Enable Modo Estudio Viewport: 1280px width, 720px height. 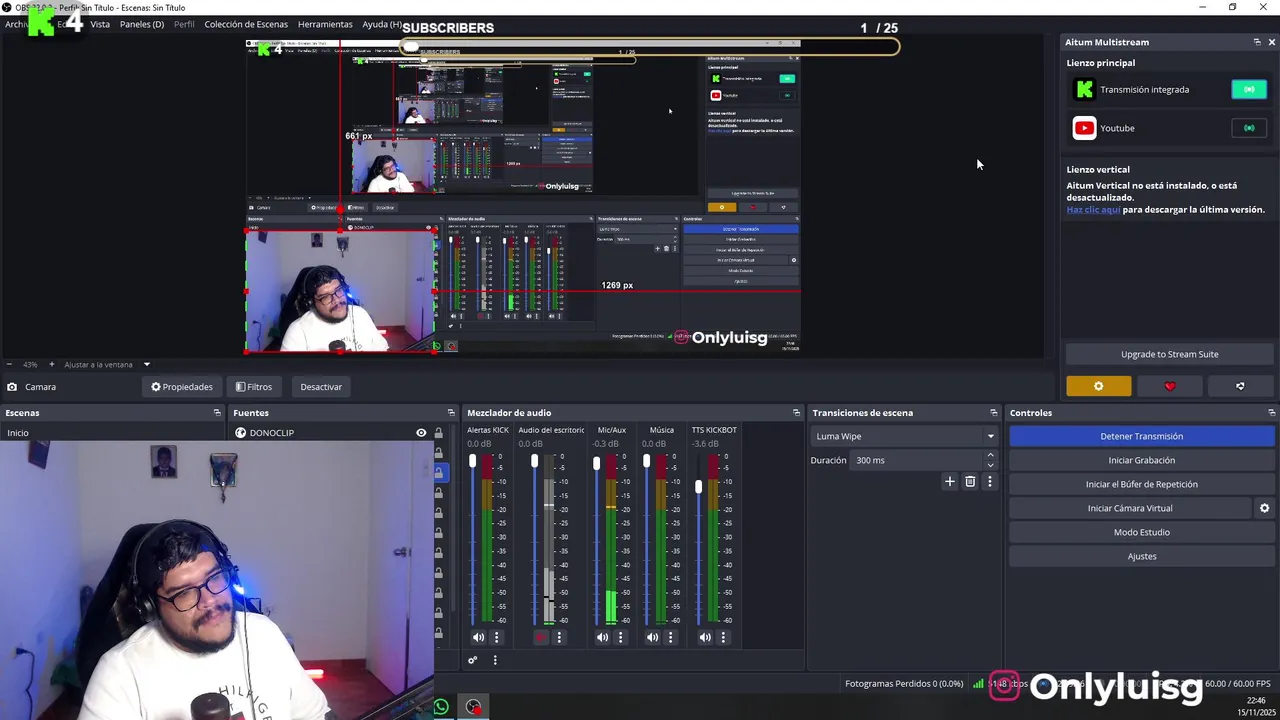[1141, 532]
